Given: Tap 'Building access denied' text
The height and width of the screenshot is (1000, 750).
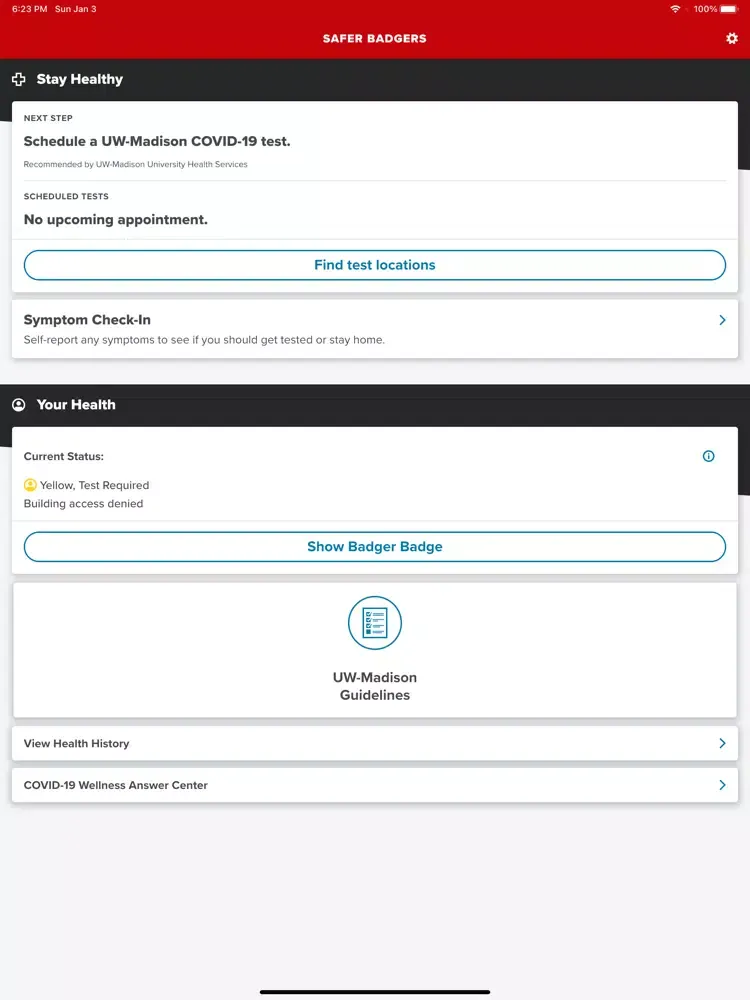Looking at the screenshot, I should [x=84, y=503].
